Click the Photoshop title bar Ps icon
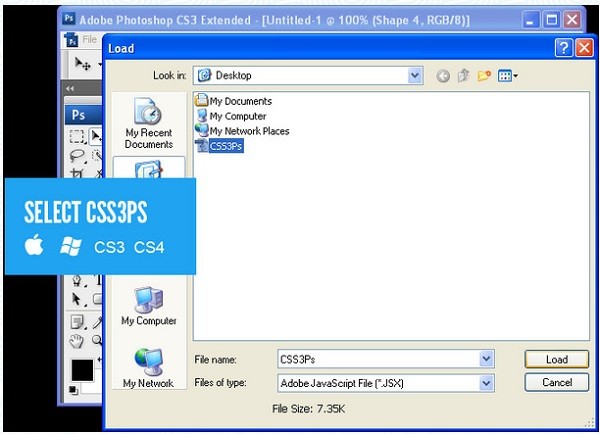This screenshot has width=600, height=434. pyautogui.click(x=69, y=18)
